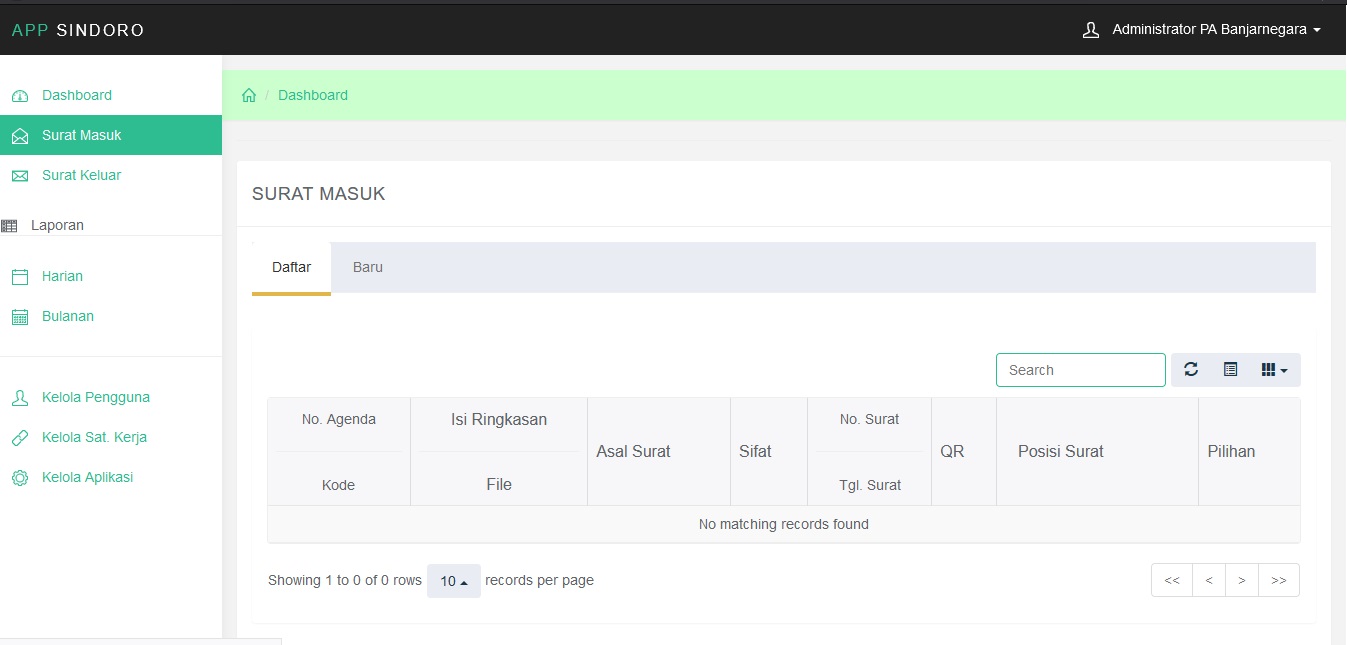
Task: Open the records per page dropdown
Action: coord(454,581)
